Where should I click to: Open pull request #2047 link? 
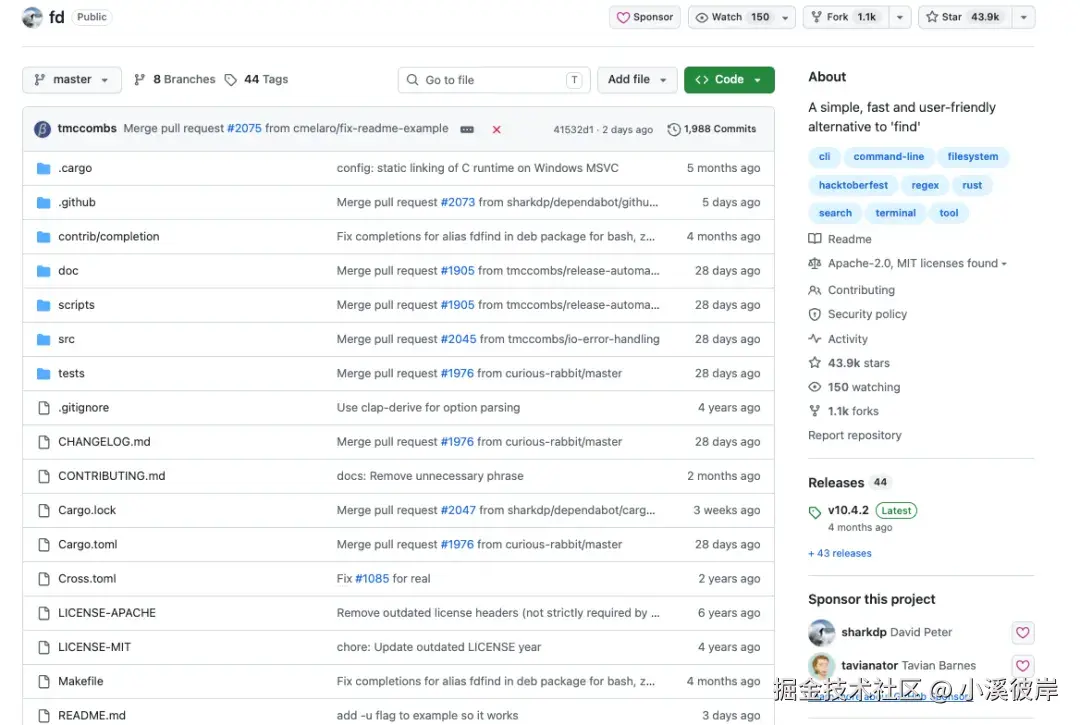click(458, 510)
